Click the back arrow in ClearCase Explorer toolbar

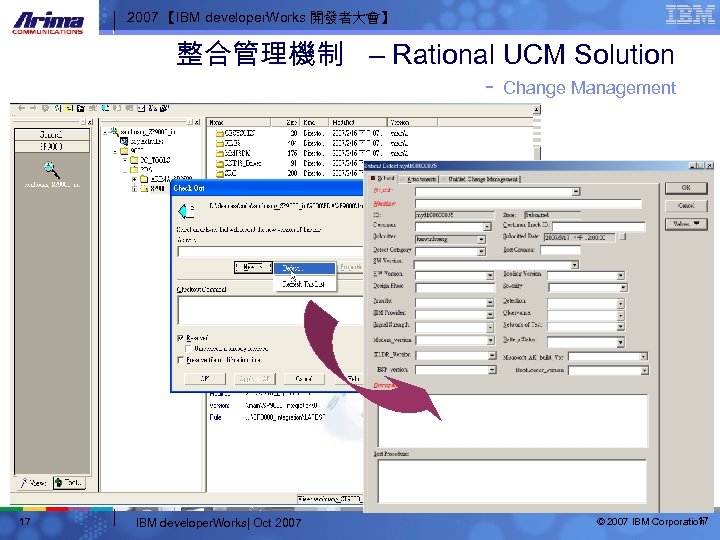click(x=22, y=108)
